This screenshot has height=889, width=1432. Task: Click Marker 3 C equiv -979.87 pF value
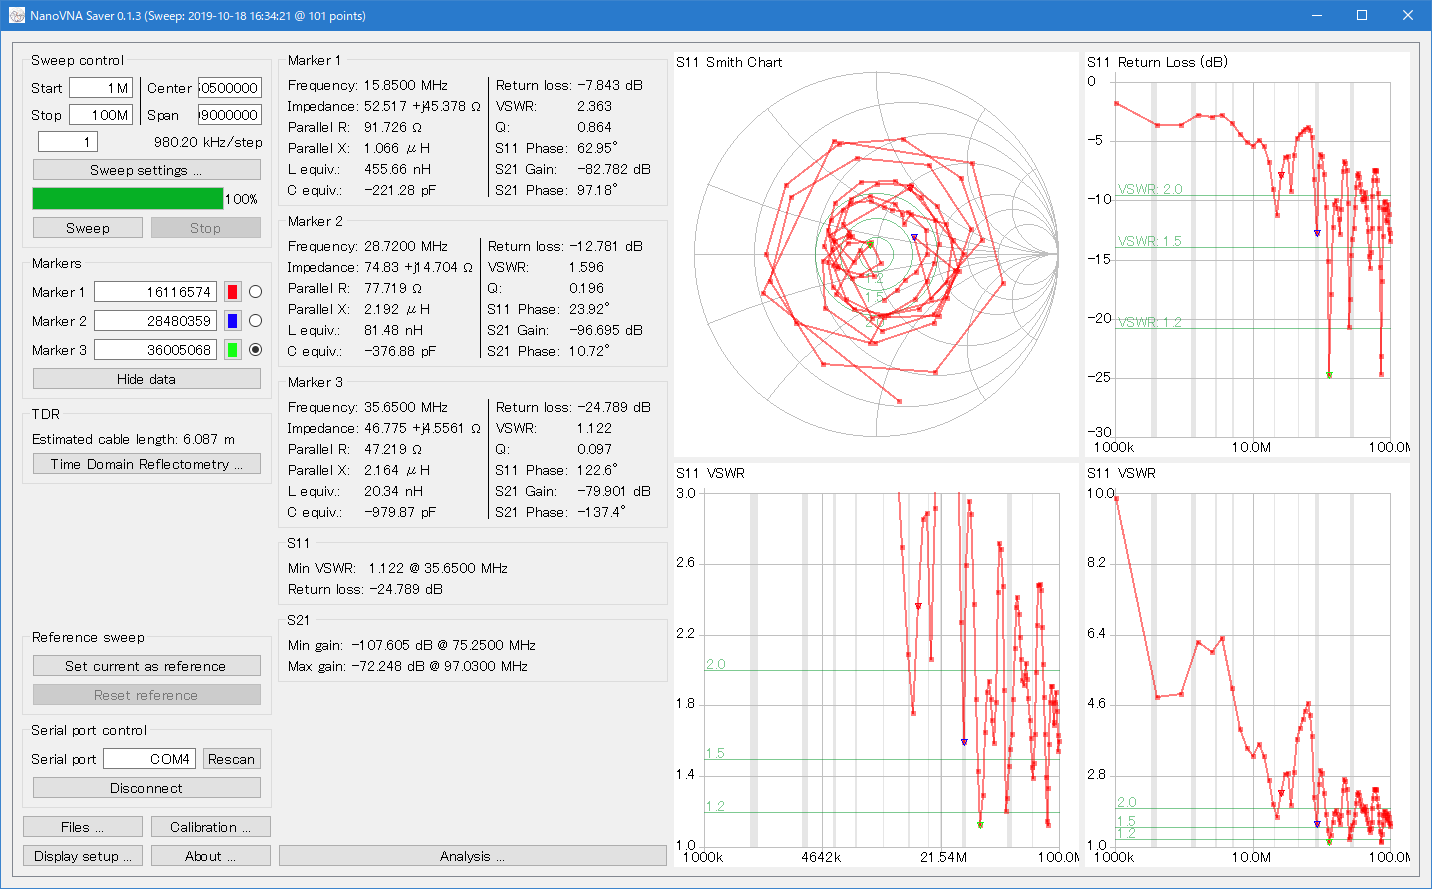[400, 512]
